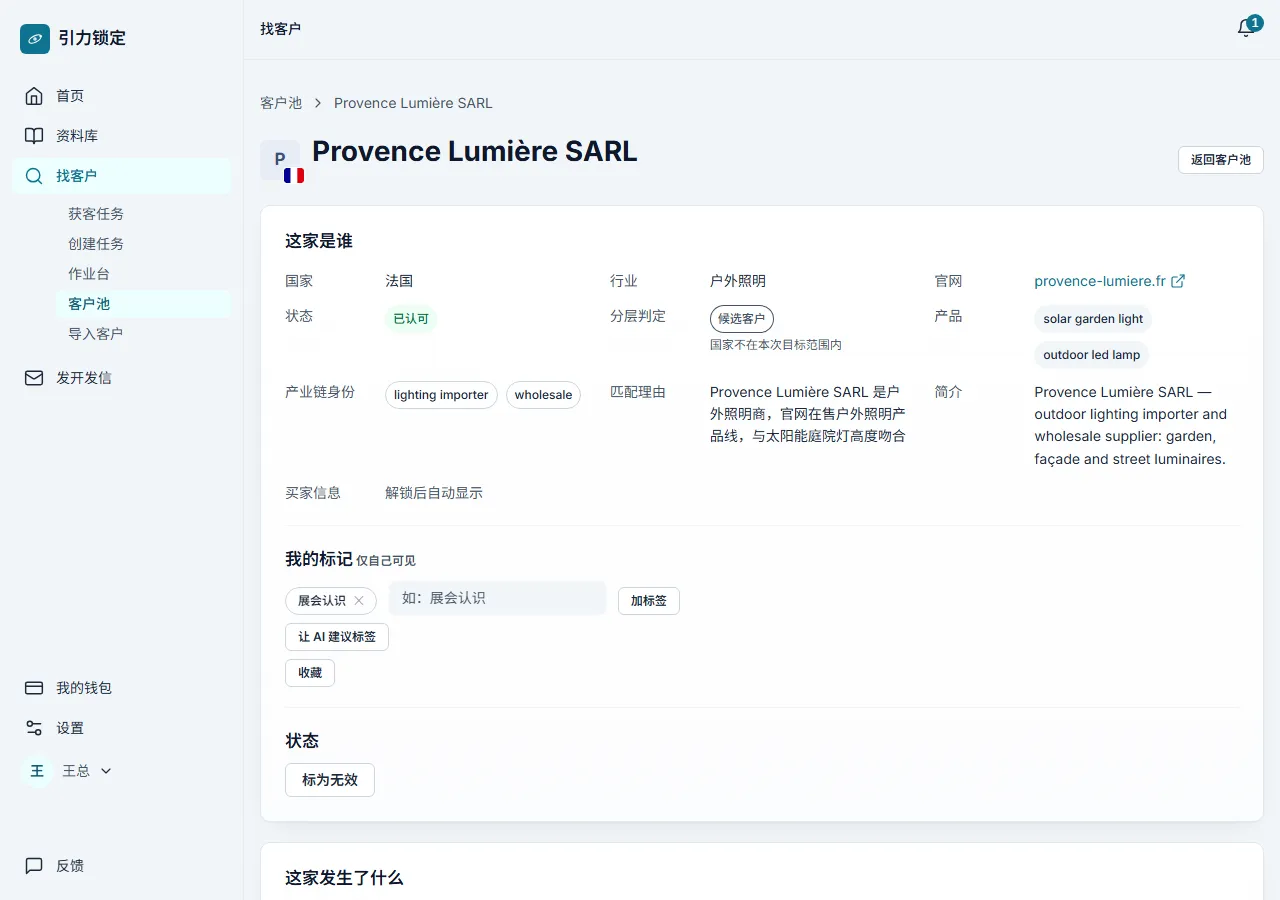
Task: Open 导入客户 in the sidebar
Action: (x=96, y=334)
